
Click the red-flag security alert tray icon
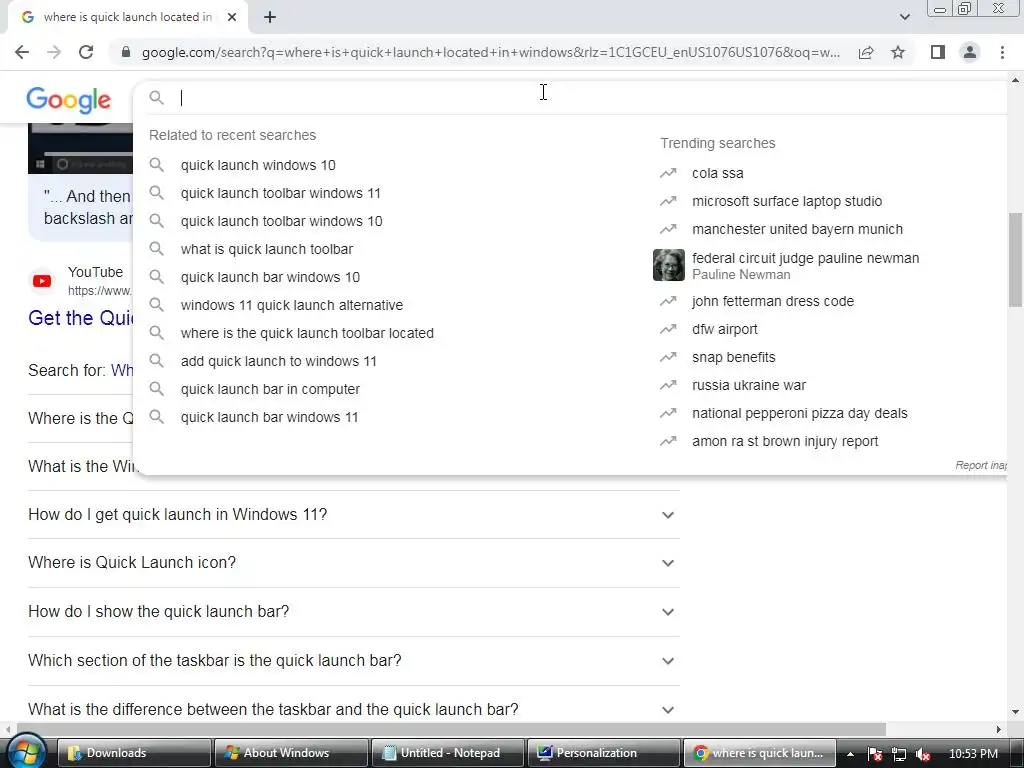click(875, 754)
